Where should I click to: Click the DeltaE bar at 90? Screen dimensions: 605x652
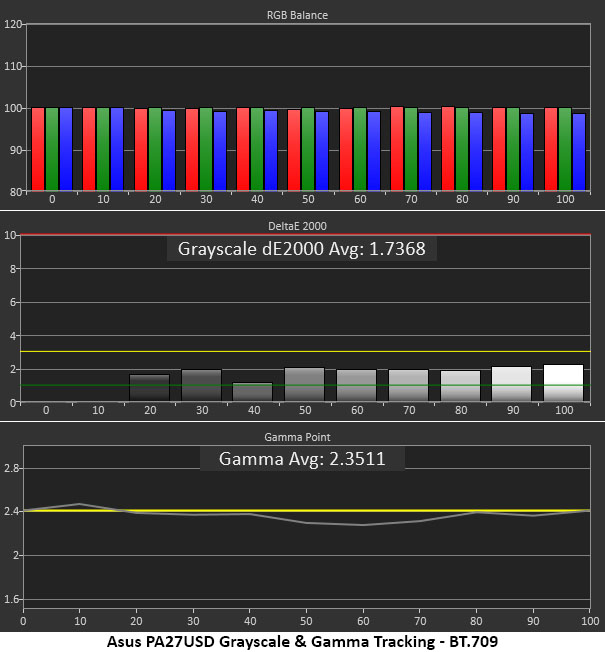[511, 384]
